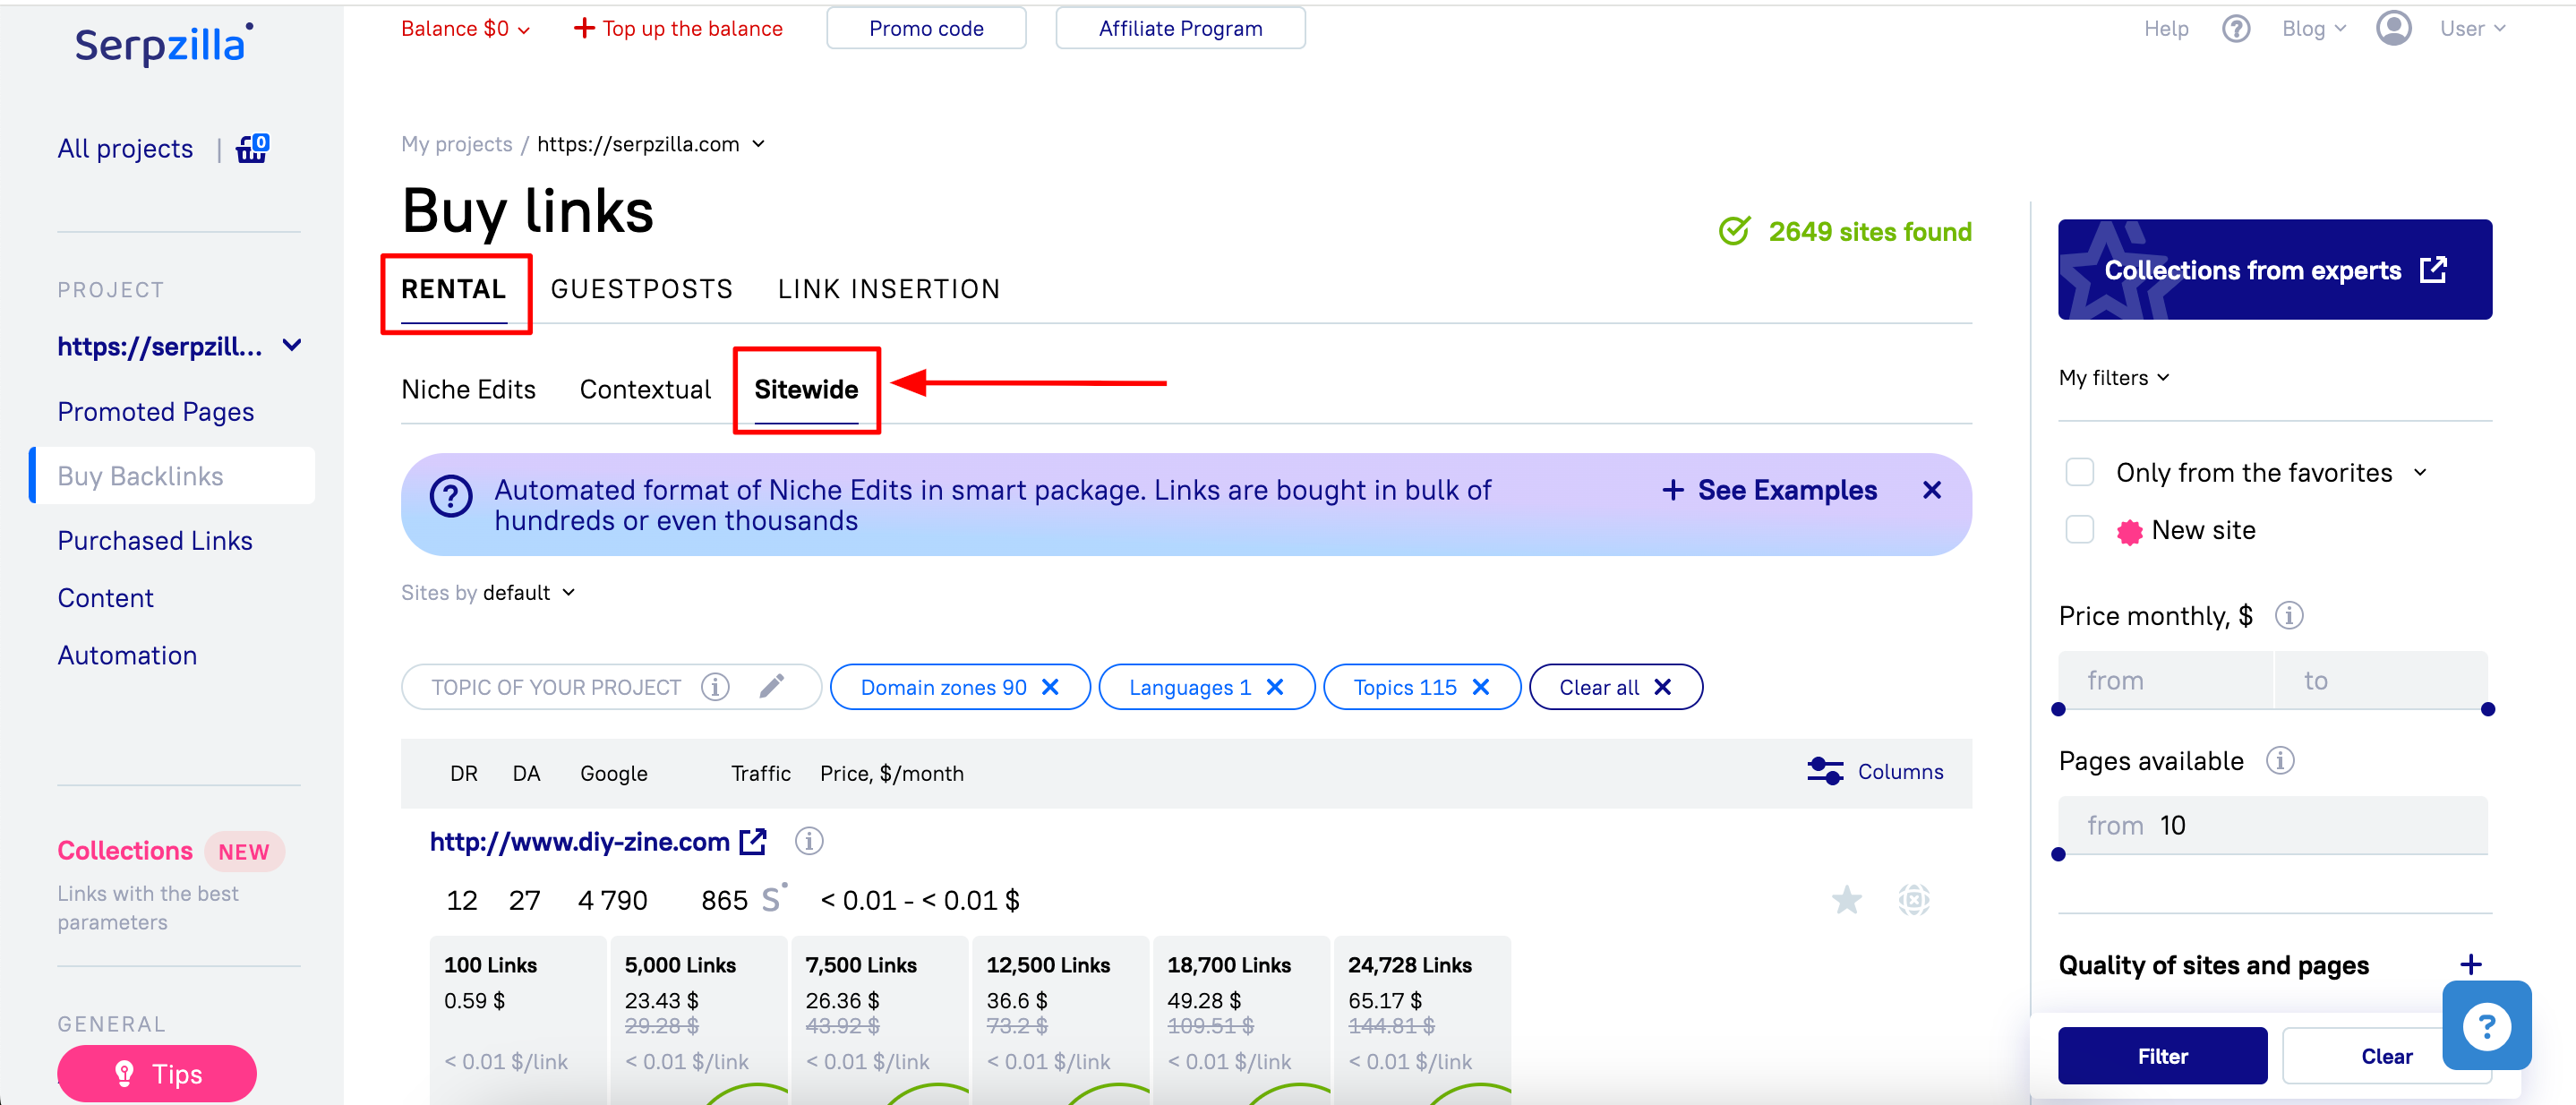Open the floating help chat button

tap(2486, 1025)
